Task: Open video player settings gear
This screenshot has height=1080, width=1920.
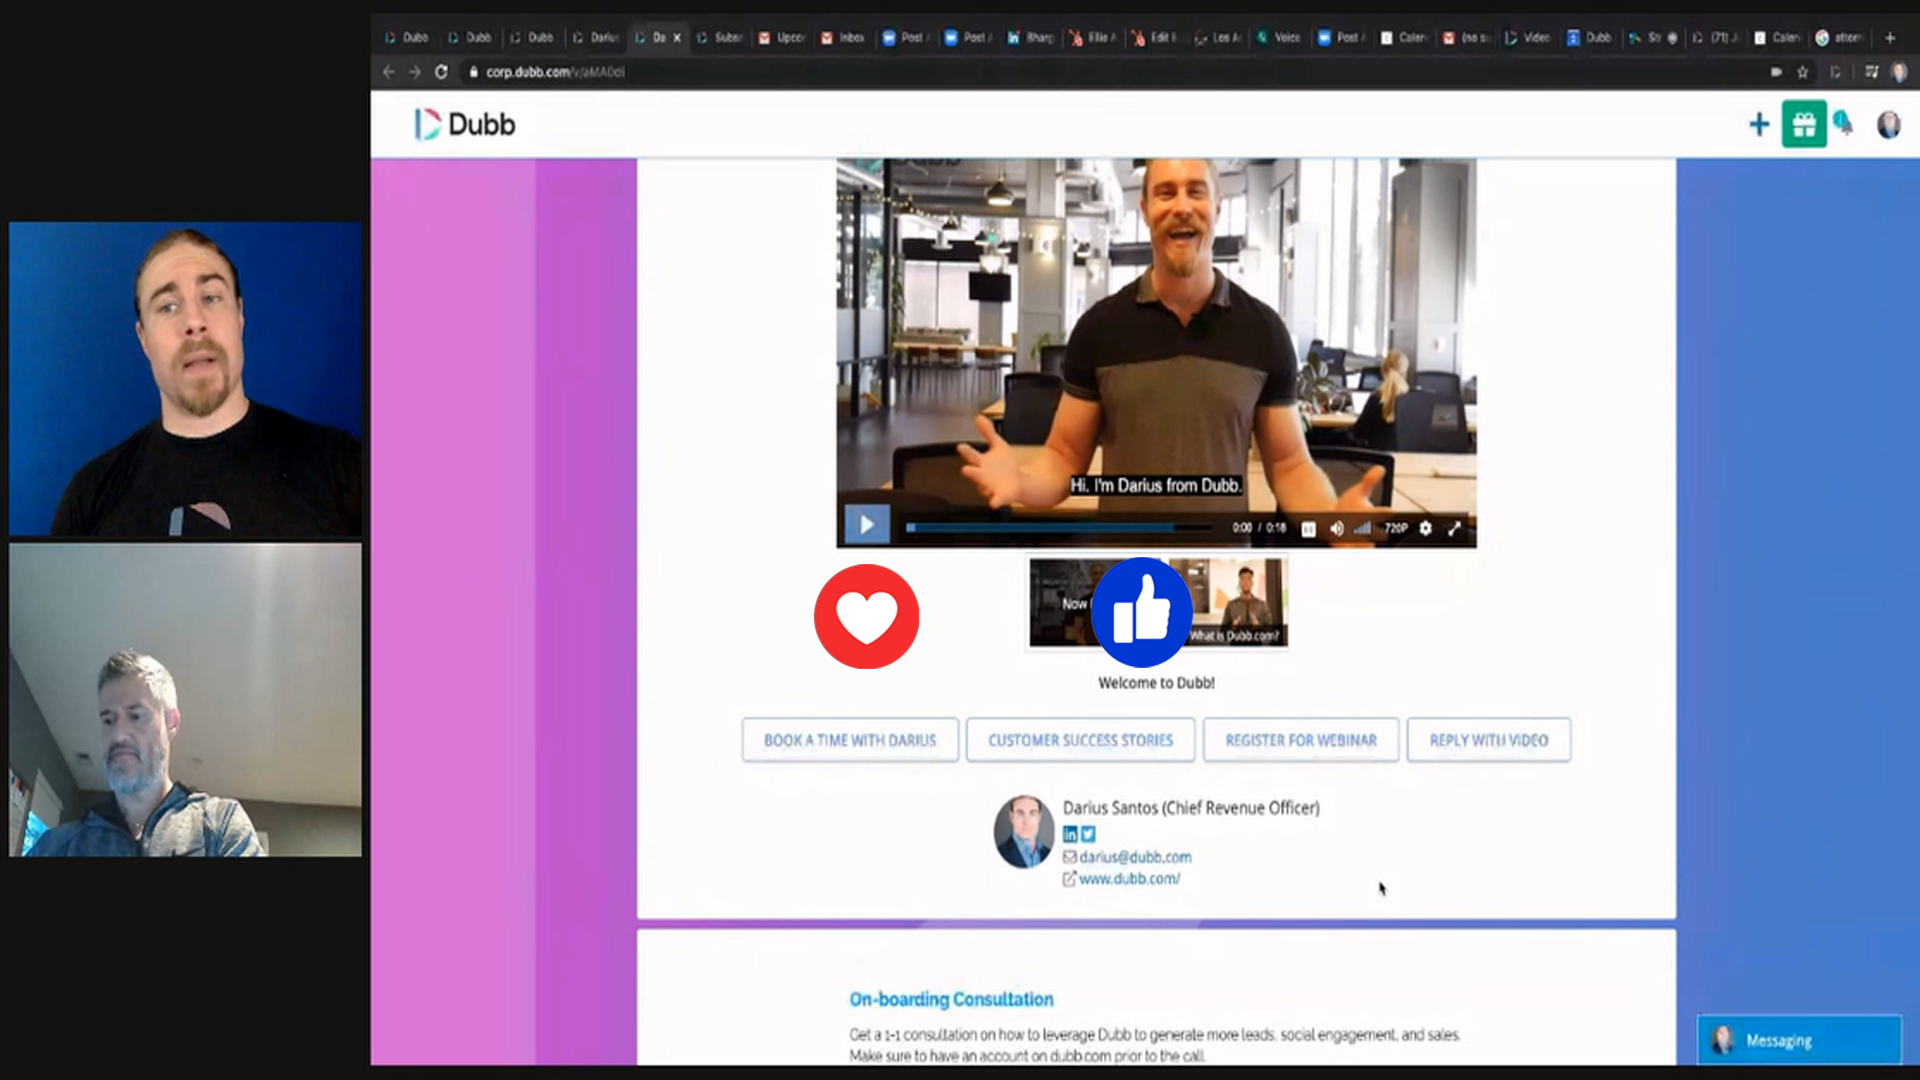Action: [1425, 528]
